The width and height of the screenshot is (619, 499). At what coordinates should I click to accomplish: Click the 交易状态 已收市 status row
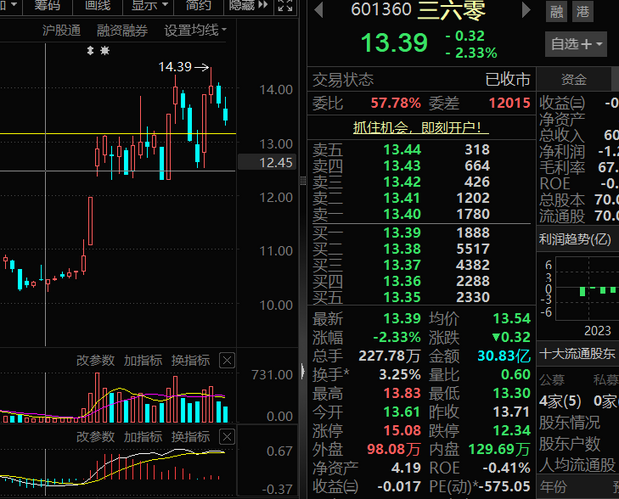421,80
